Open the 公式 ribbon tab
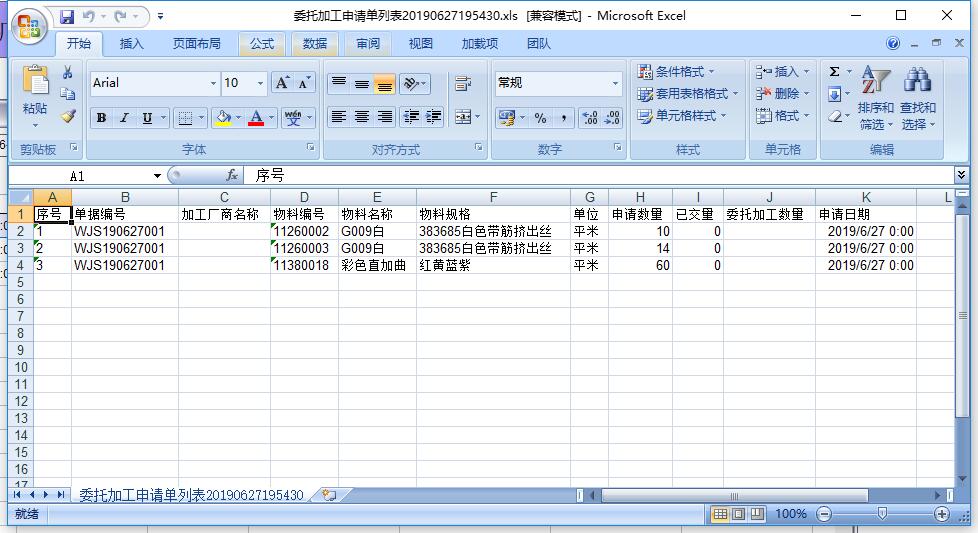978x533 pixels. coord(262,44)
